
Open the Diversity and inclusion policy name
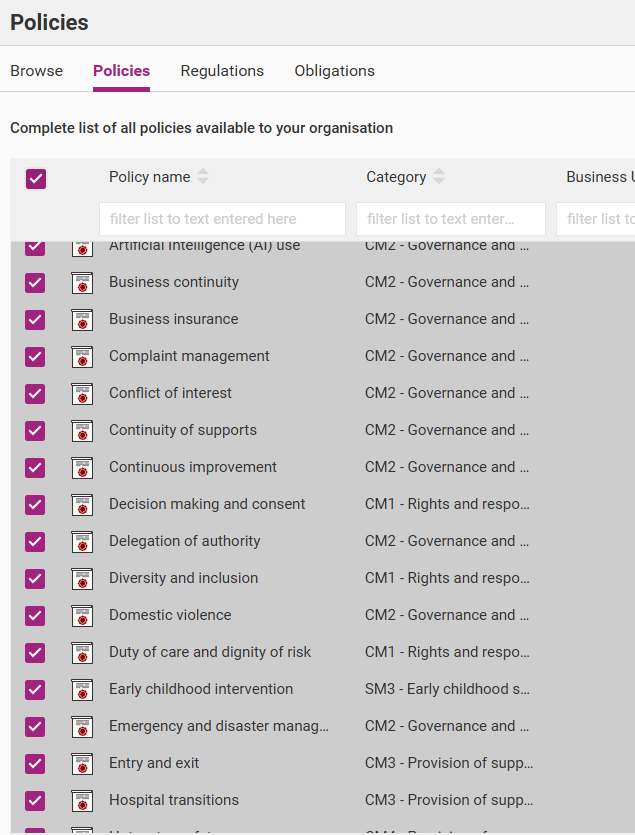pyautogui.click(x=183, y=578)
